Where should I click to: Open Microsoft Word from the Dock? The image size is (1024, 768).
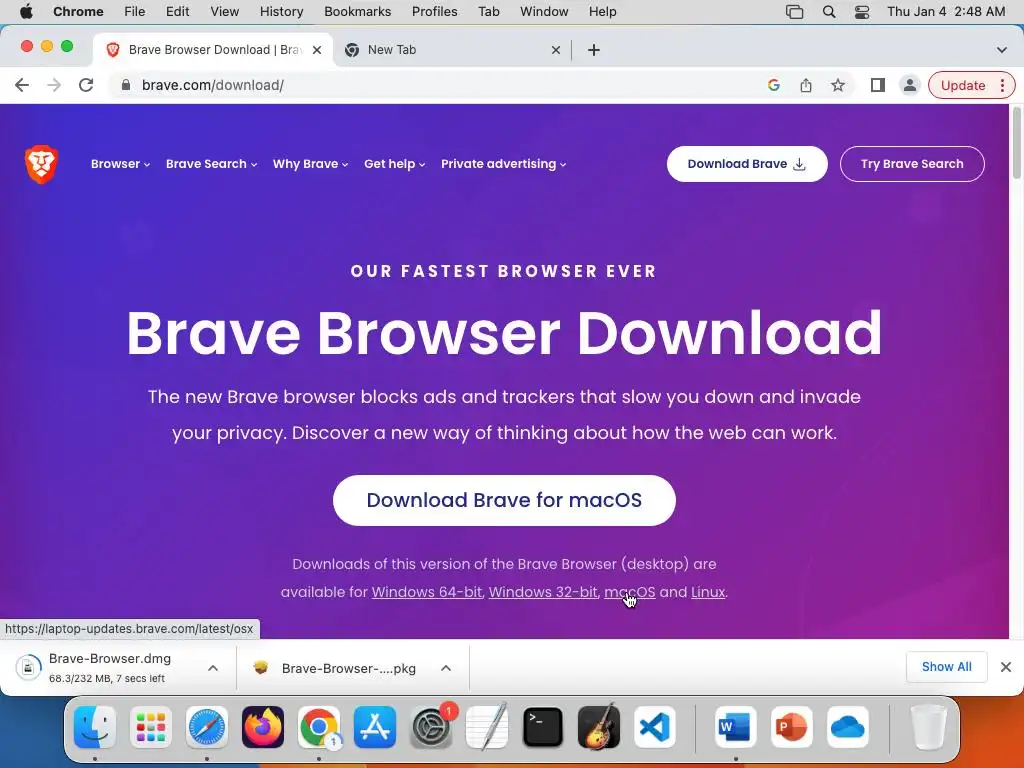point(735,727)
